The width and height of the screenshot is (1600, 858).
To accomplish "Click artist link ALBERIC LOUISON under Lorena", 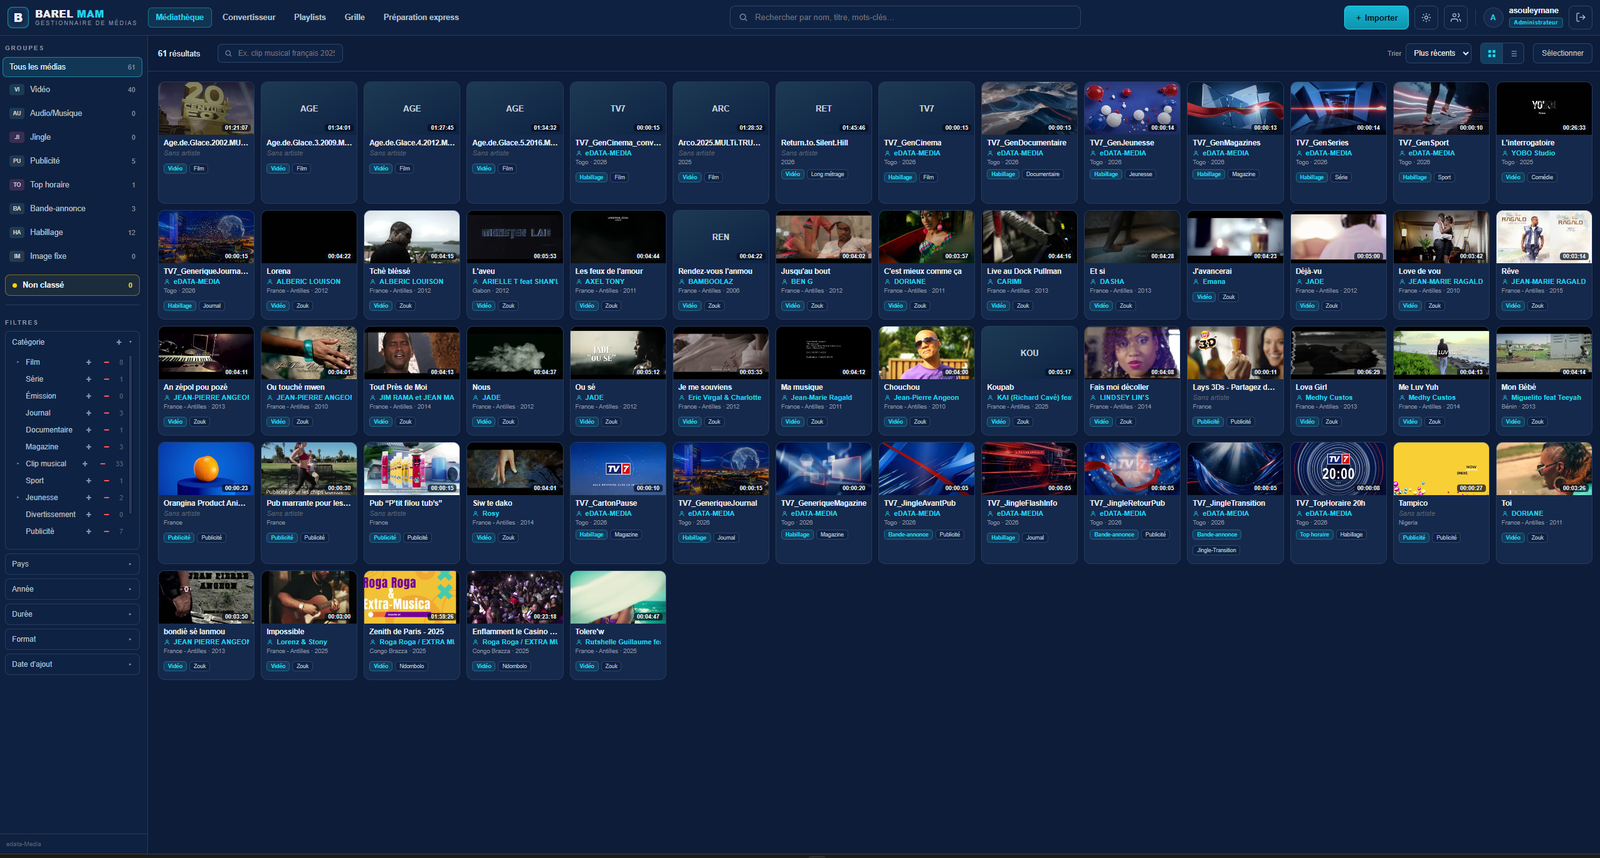I will [308, 282].
